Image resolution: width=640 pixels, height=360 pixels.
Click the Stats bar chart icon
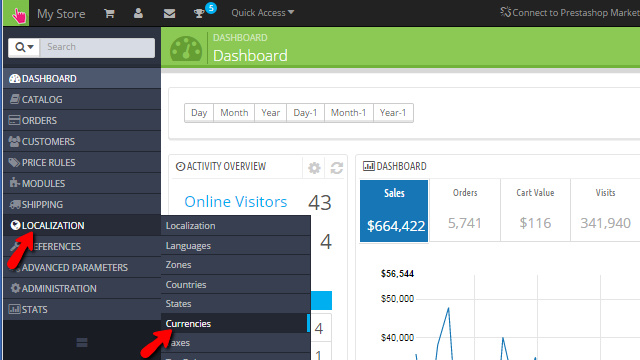[x=14, y=309]
